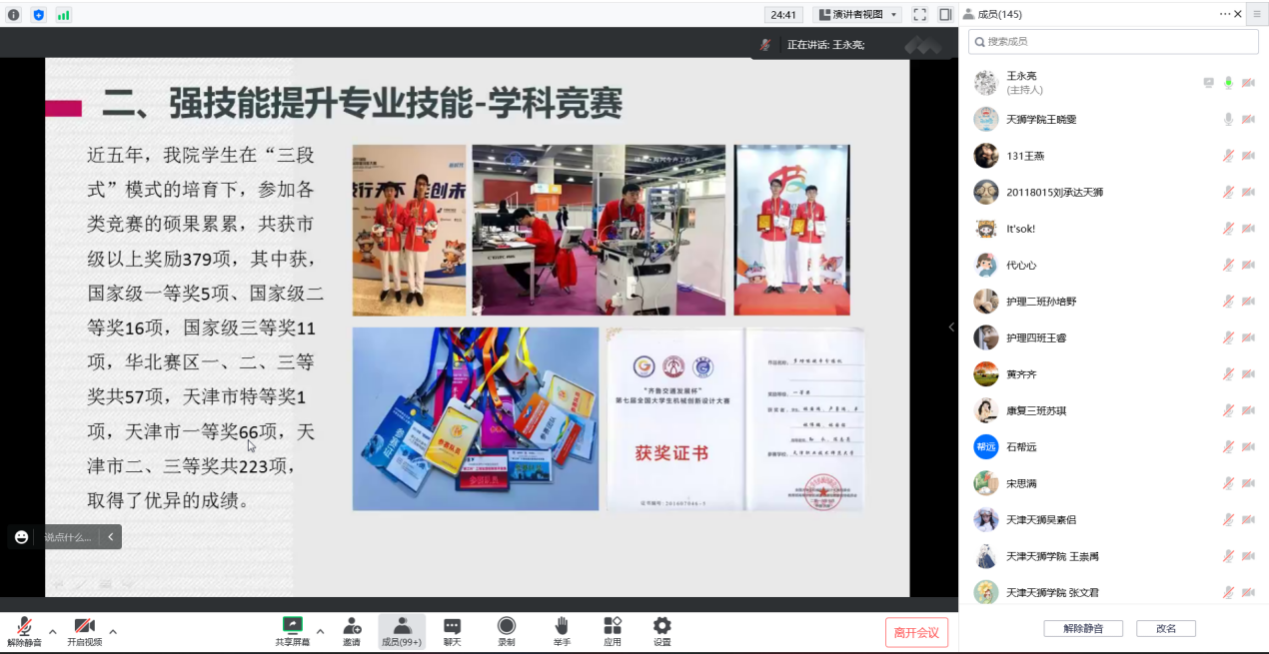The image size is (1269, 654).
Task: Open the meeting info icon
Action: coord(13,14)
